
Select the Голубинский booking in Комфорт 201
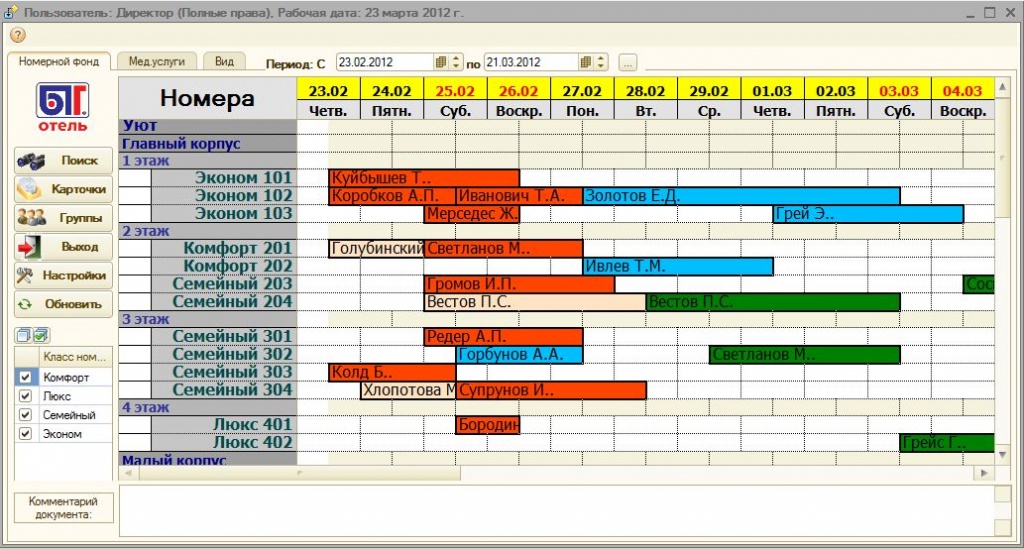376,249
